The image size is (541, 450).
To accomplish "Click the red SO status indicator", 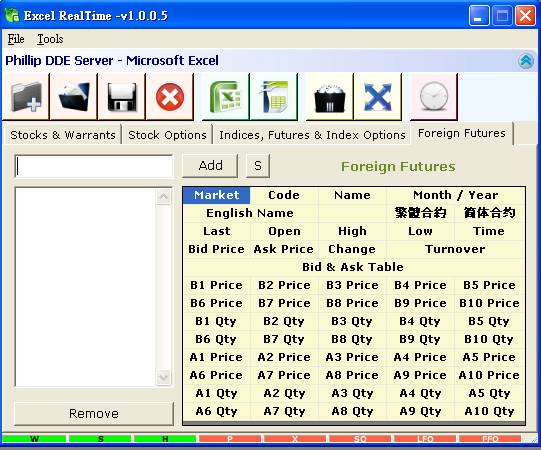I will pyautogui.click(x=360, y=439).
